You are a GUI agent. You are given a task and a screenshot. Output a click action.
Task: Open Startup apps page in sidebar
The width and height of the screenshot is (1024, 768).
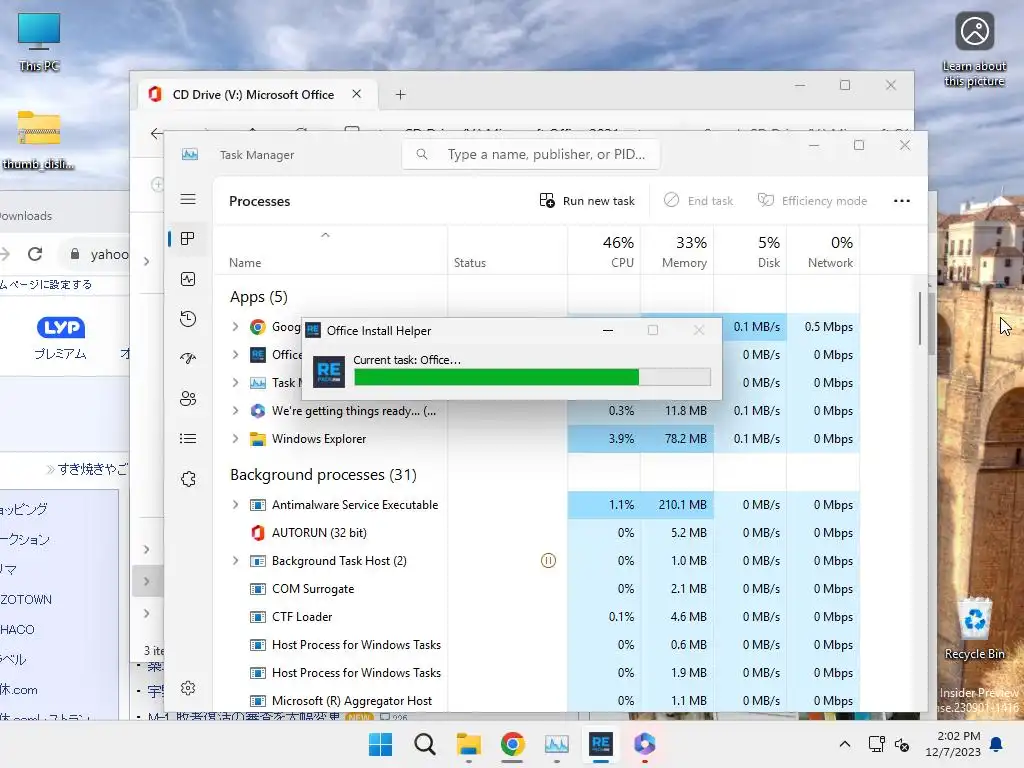pyautogui.click(x=188, y=359)
